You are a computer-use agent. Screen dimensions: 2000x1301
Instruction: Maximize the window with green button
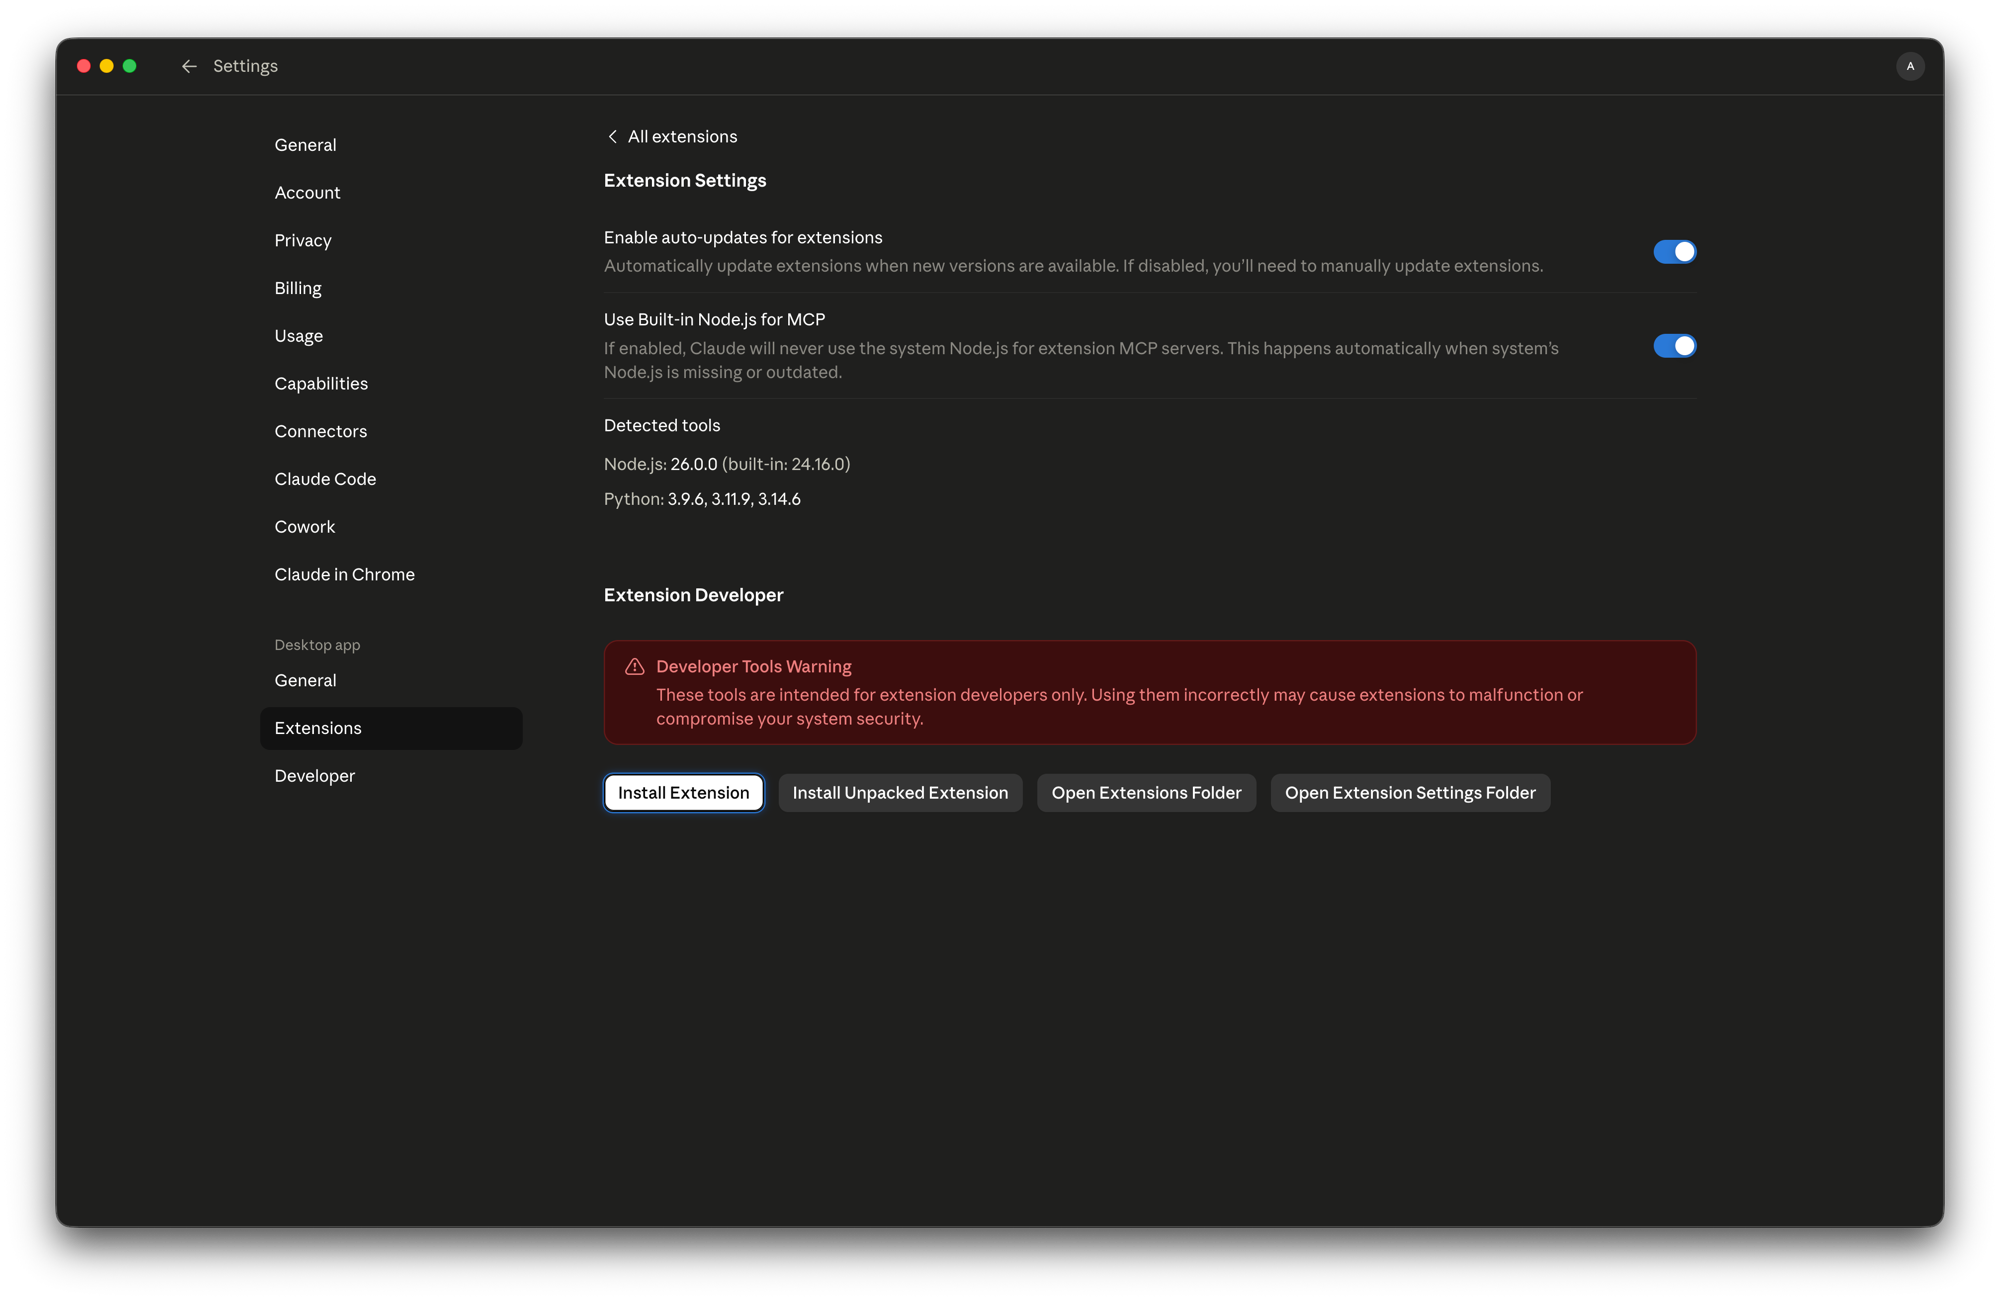tap(130, 66)
